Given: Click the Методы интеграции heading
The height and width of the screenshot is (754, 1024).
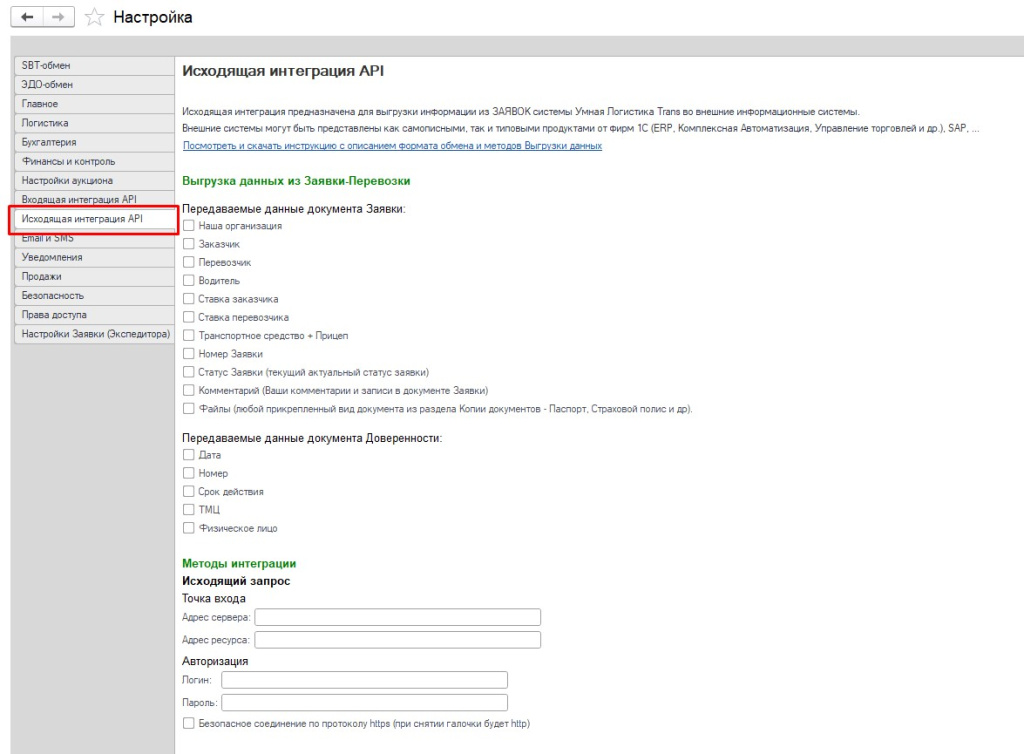Looking at the screenshot, I should click(x=239, y=563).
